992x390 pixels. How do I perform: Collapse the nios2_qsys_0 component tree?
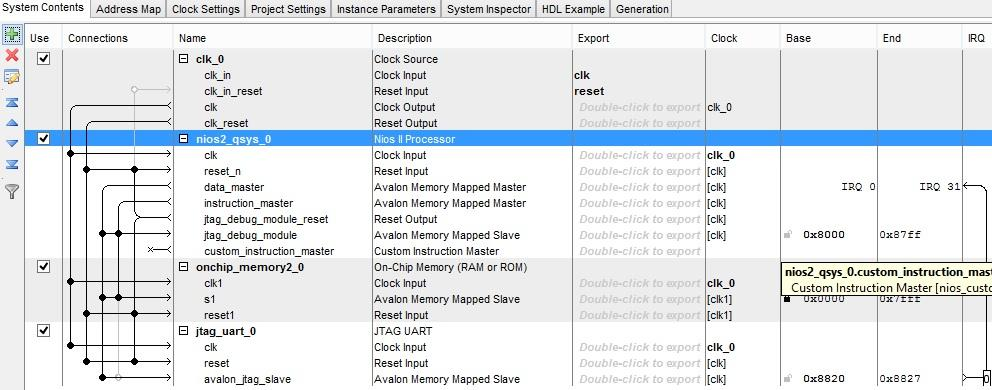[x=183, y=139]
